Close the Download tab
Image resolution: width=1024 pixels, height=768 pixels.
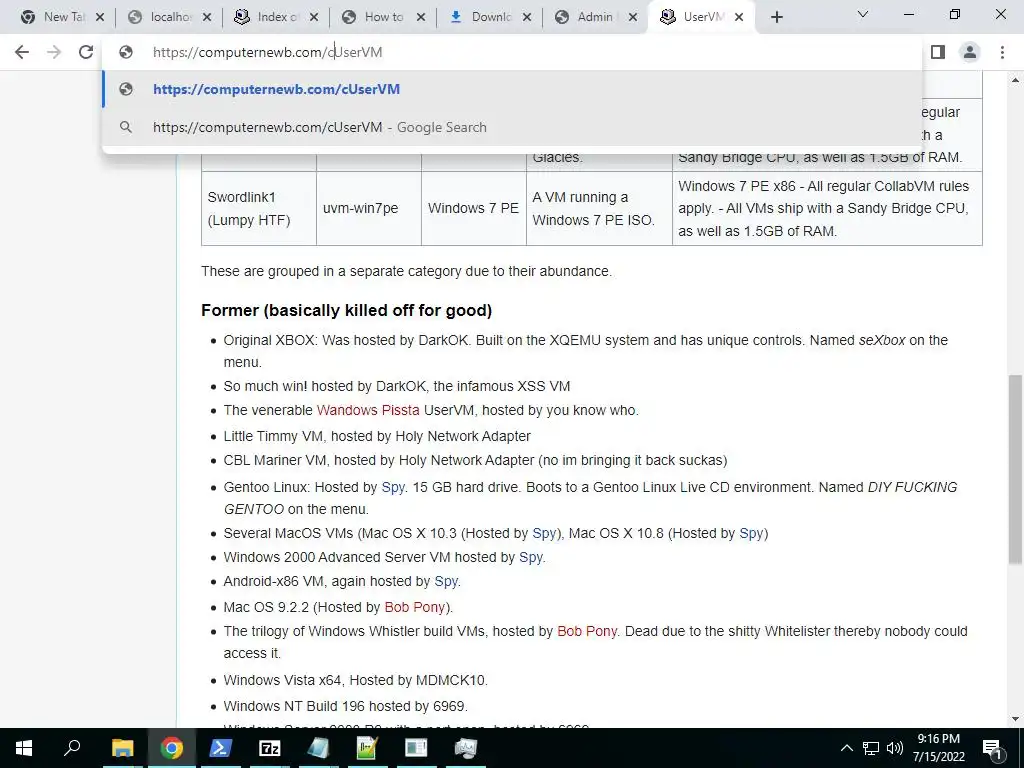click(527, 18)
